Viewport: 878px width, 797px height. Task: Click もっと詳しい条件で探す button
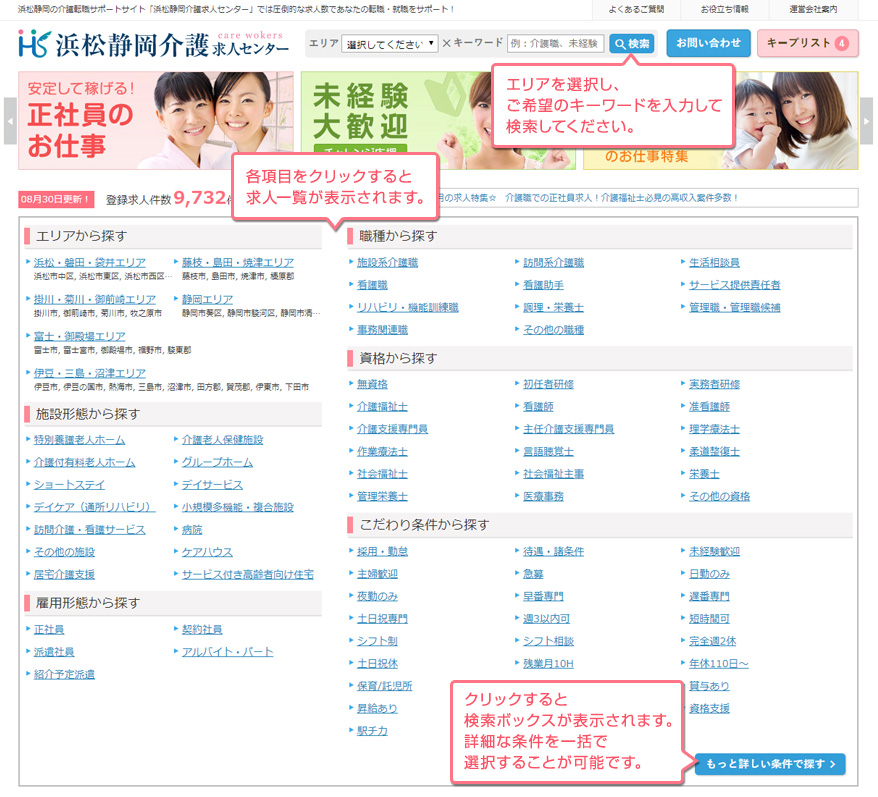[770, 764]
